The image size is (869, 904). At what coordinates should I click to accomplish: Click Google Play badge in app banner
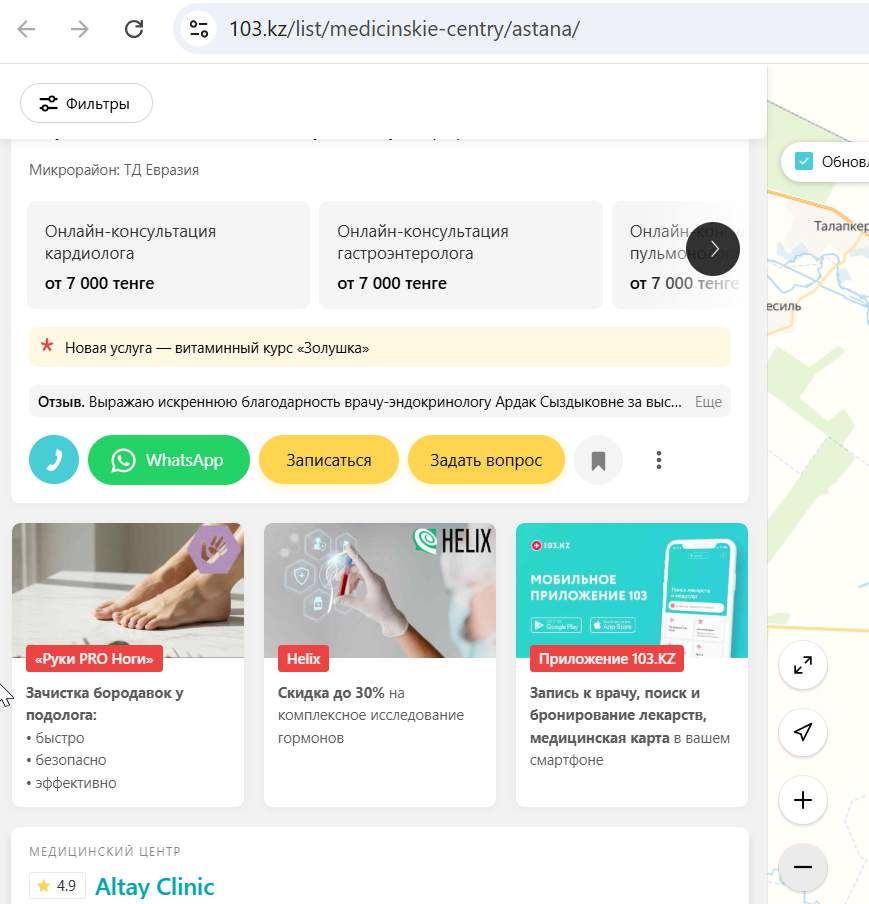tap(556, 626)
